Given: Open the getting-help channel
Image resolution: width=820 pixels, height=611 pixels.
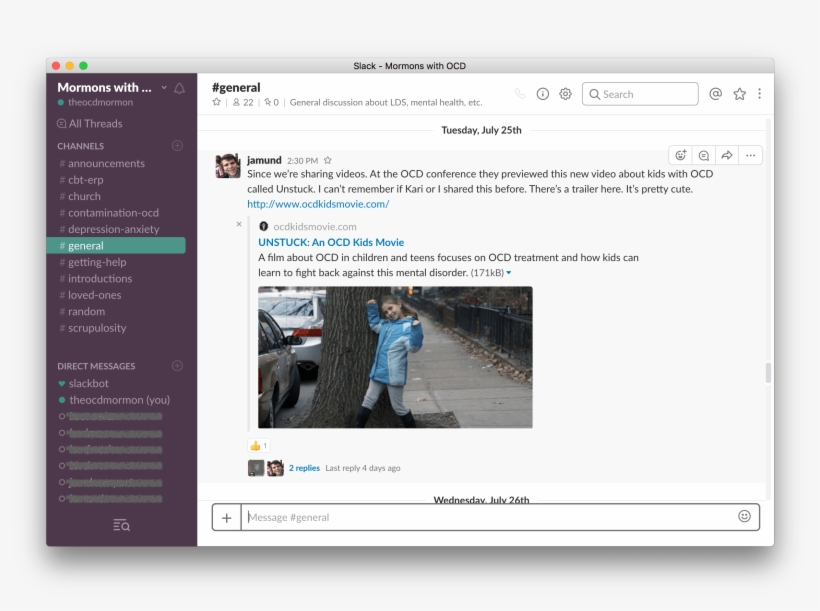Looking at the screenshot, I should [97, 262].
